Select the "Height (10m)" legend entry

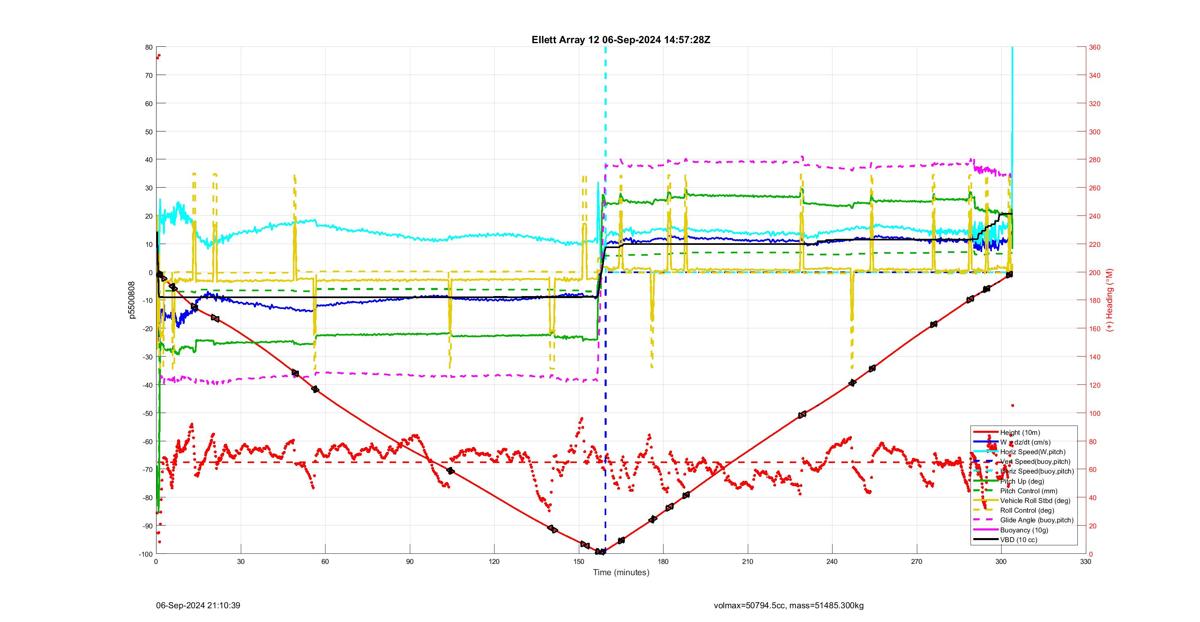pyautogui.click(x=1020, y=432)
